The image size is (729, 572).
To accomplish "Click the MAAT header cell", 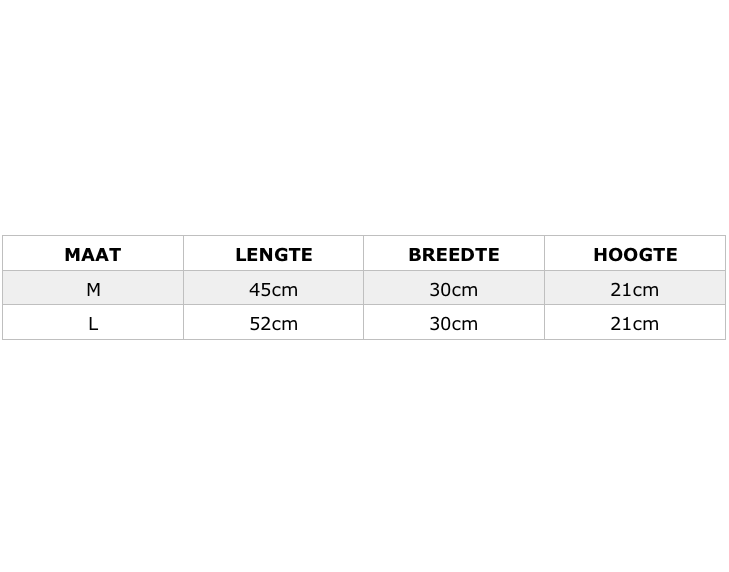I will (x=93, y=254).
